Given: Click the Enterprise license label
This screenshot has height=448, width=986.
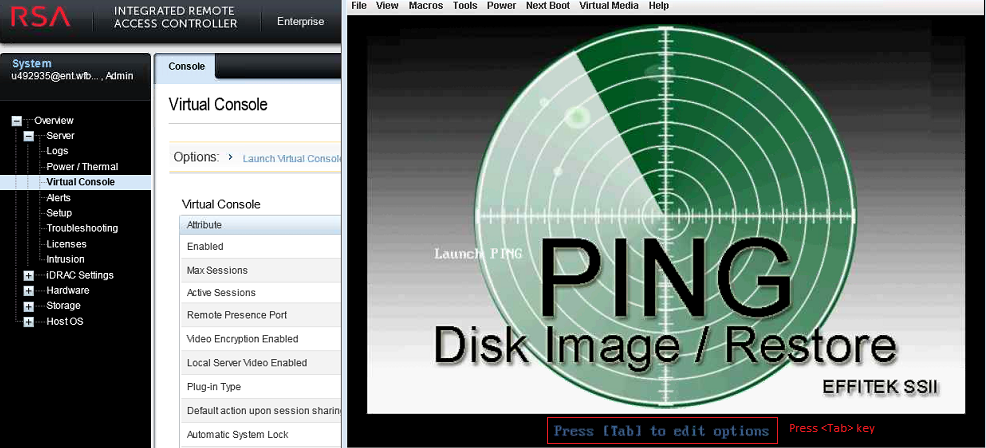Looking at the screenshot, I should click(301, 21).
